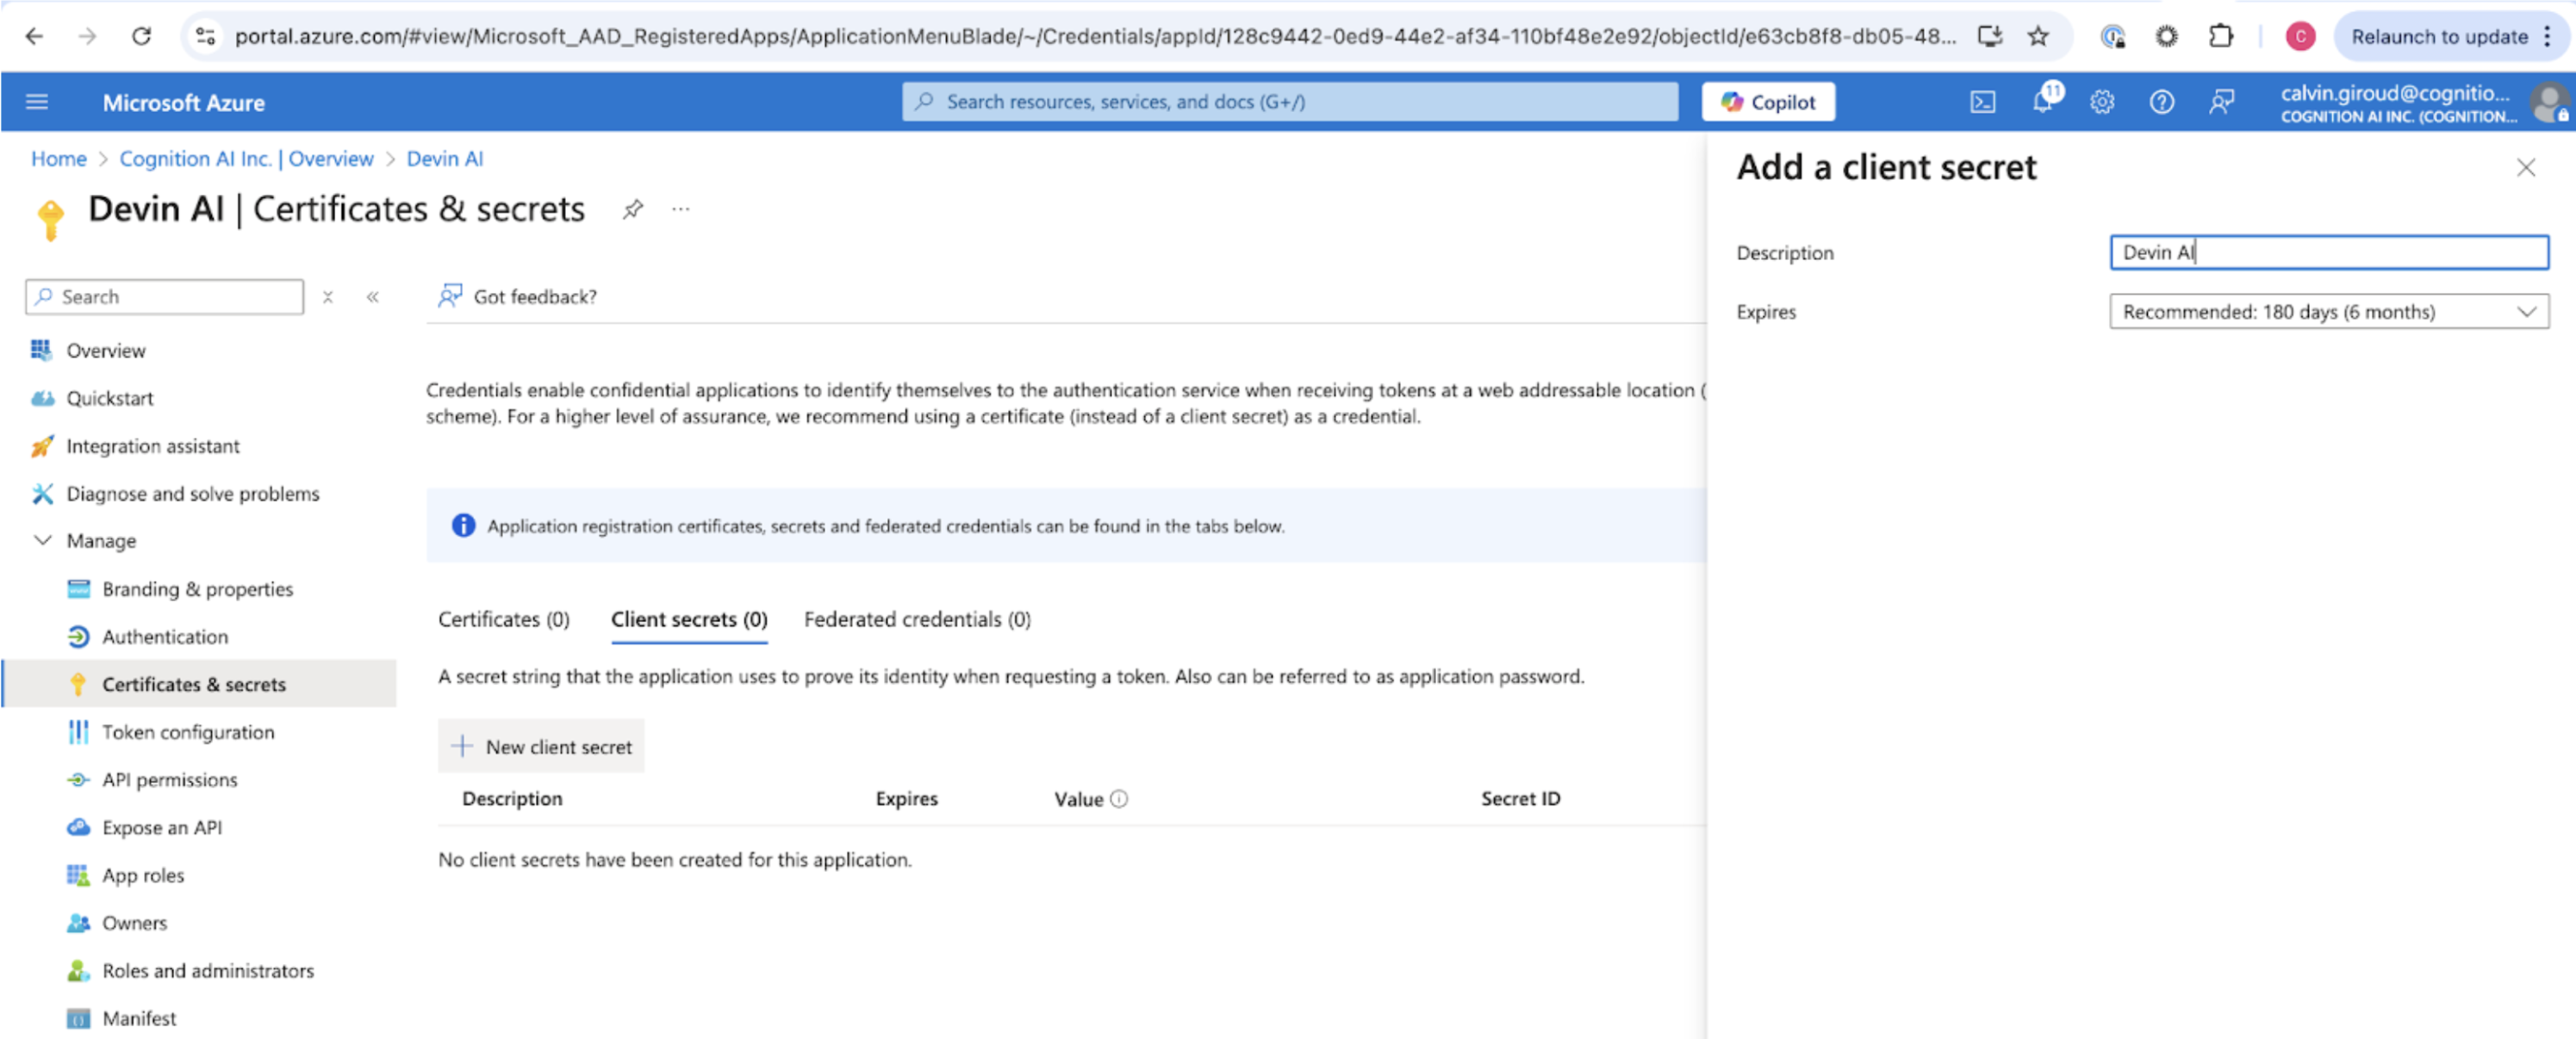Switch to the Certificates (0) tab
2576x1039 pixels.
[x=503, y=619]
